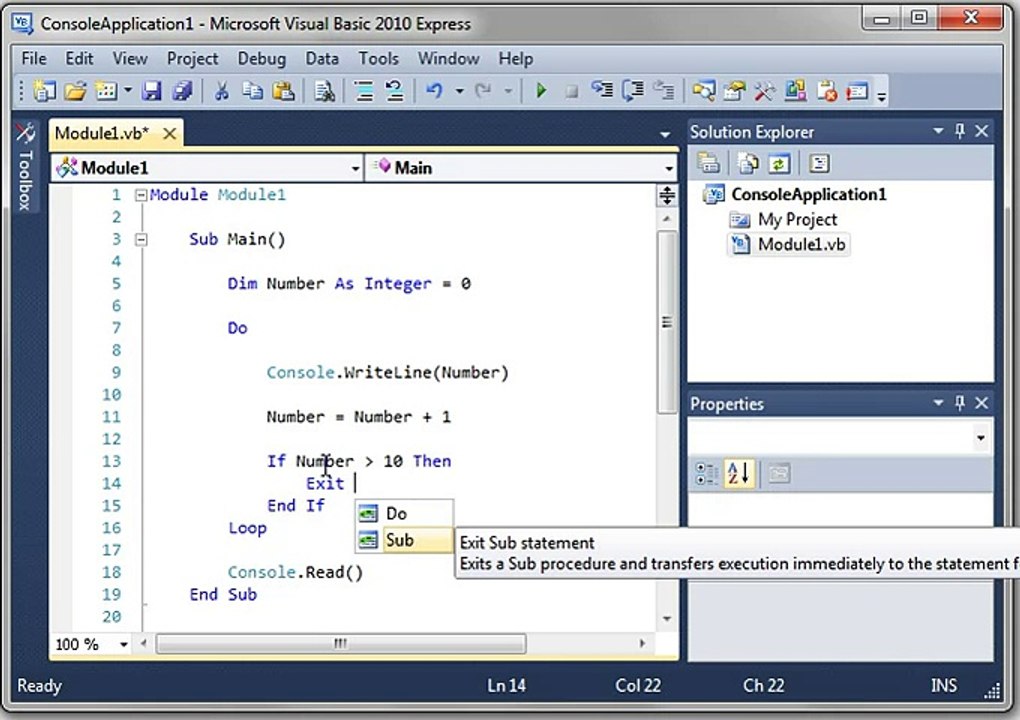Open the Main method name combo box
Viewport: 1020px width, 720px height.
pyautogui.click(x=521, y=168)
